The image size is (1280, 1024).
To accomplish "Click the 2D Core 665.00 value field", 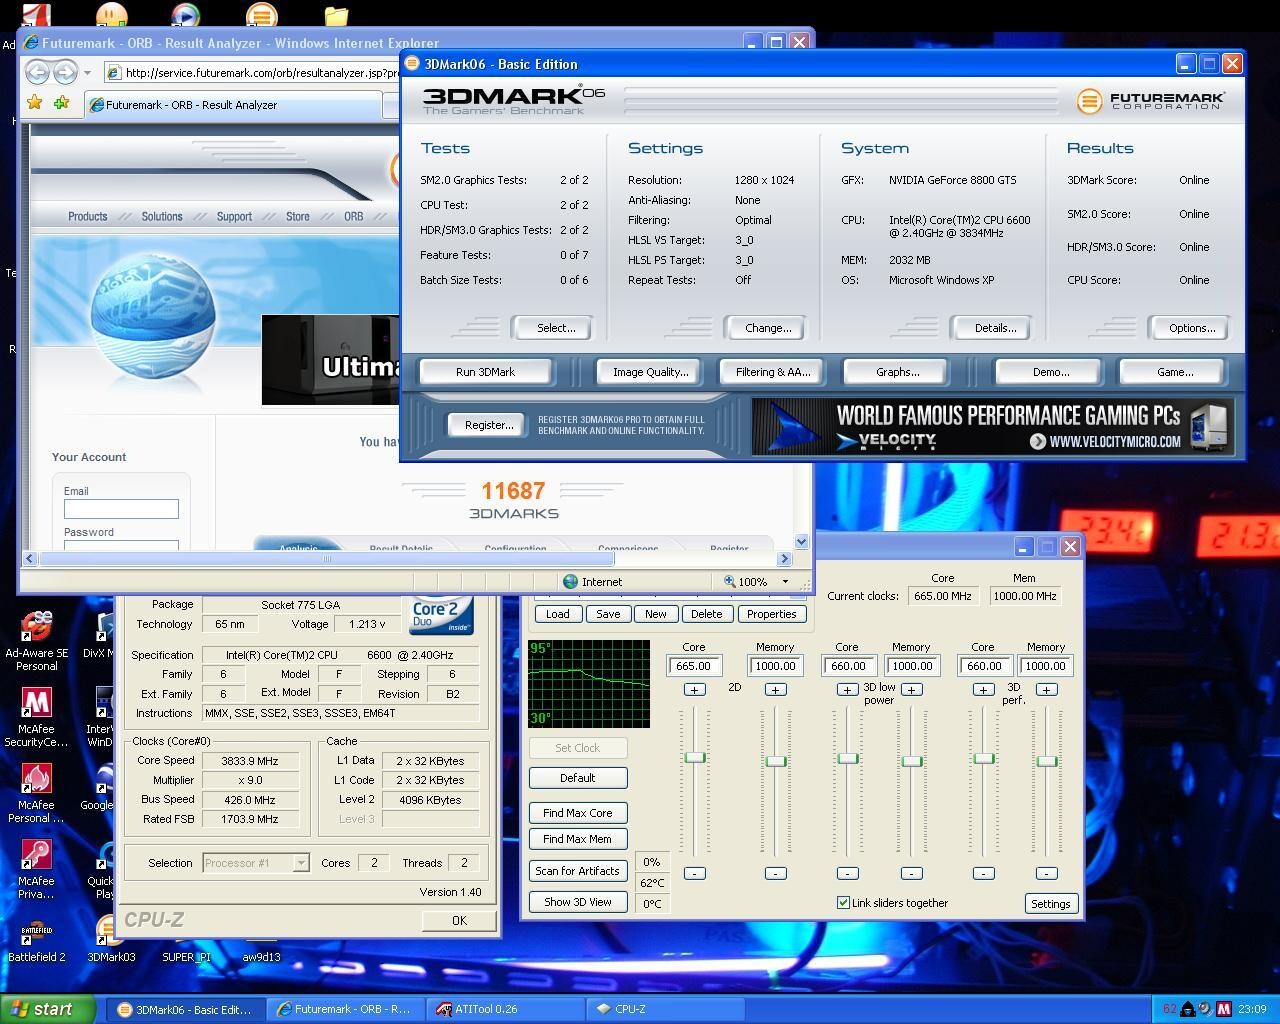I will [694, 666].
